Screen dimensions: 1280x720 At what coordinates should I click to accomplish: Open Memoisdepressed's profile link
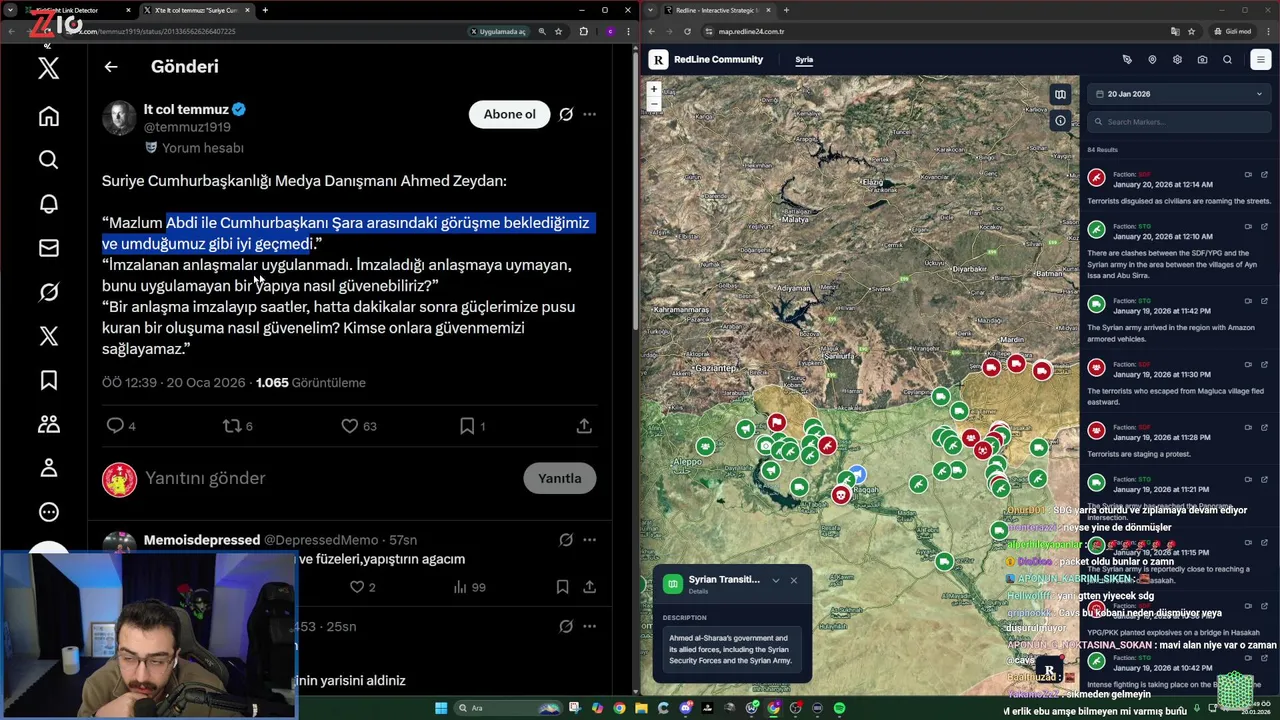click(201, 540)
